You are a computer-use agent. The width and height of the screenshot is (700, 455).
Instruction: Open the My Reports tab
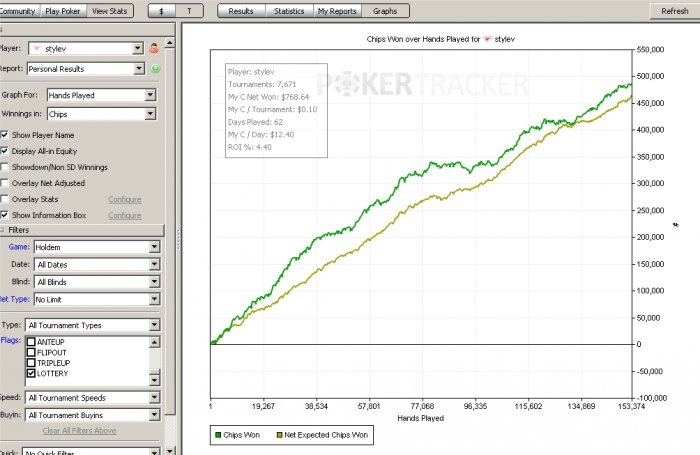click(x=337, y=11)
